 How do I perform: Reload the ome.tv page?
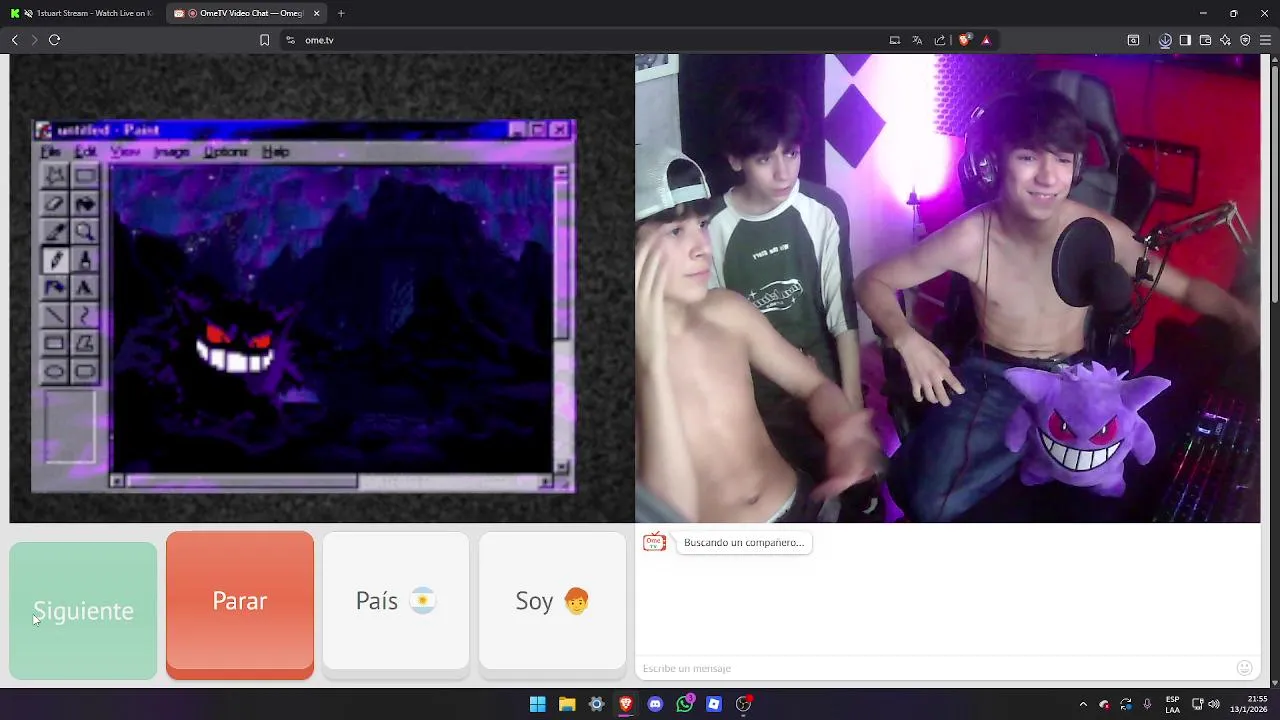(x=55, y=40)
